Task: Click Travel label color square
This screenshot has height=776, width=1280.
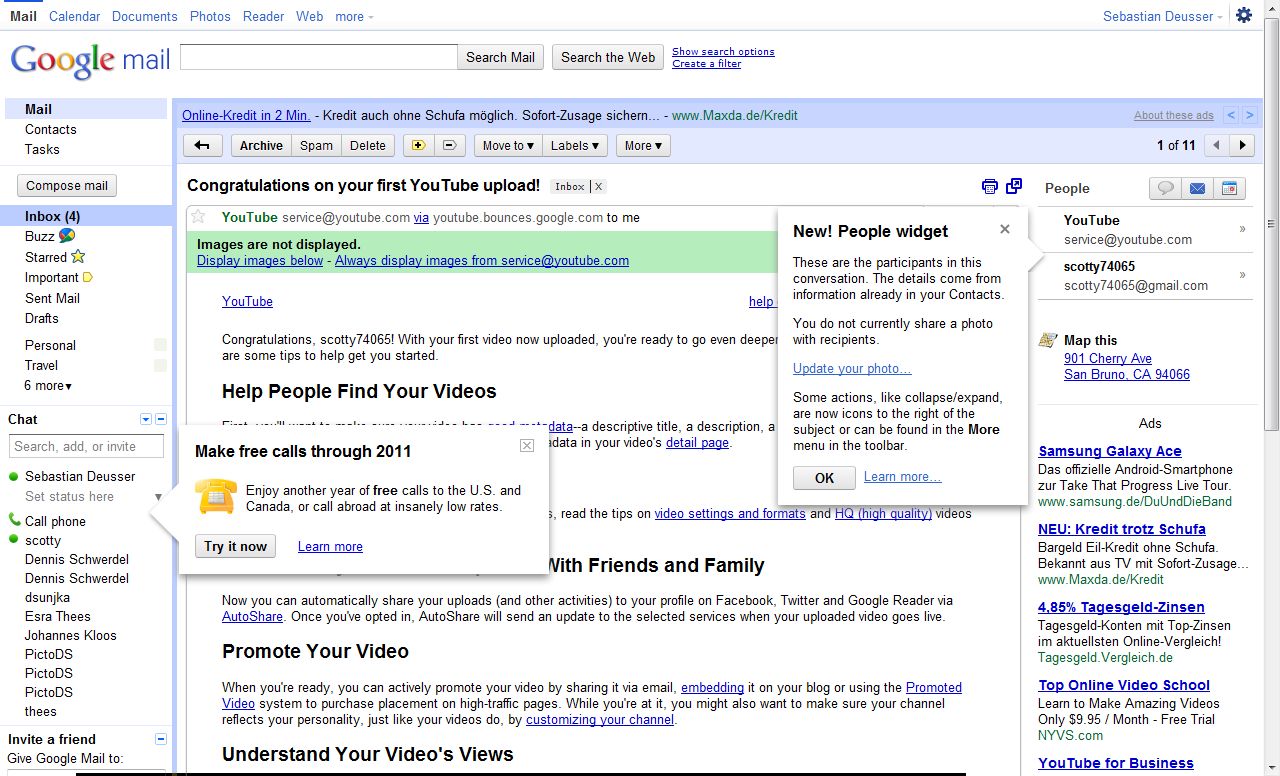Action: pos(160,365)
